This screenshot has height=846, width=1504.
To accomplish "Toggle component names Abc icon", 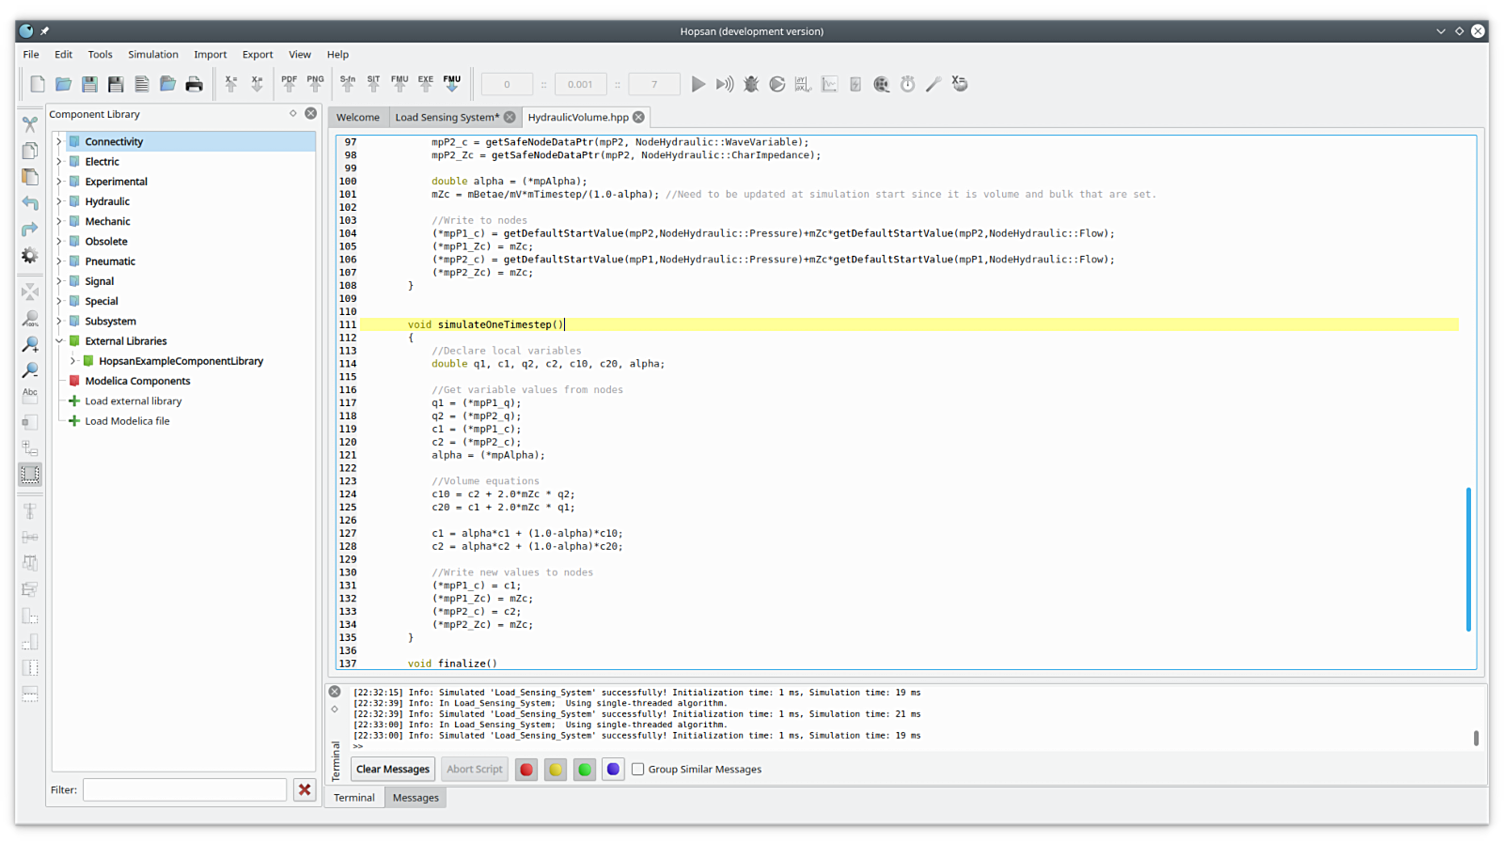I will point(30,396).
